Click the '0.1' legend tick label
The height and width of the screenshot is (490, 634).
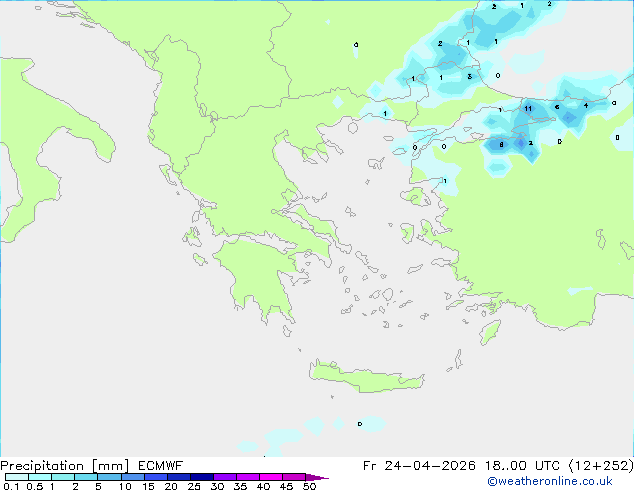(11, 486)
